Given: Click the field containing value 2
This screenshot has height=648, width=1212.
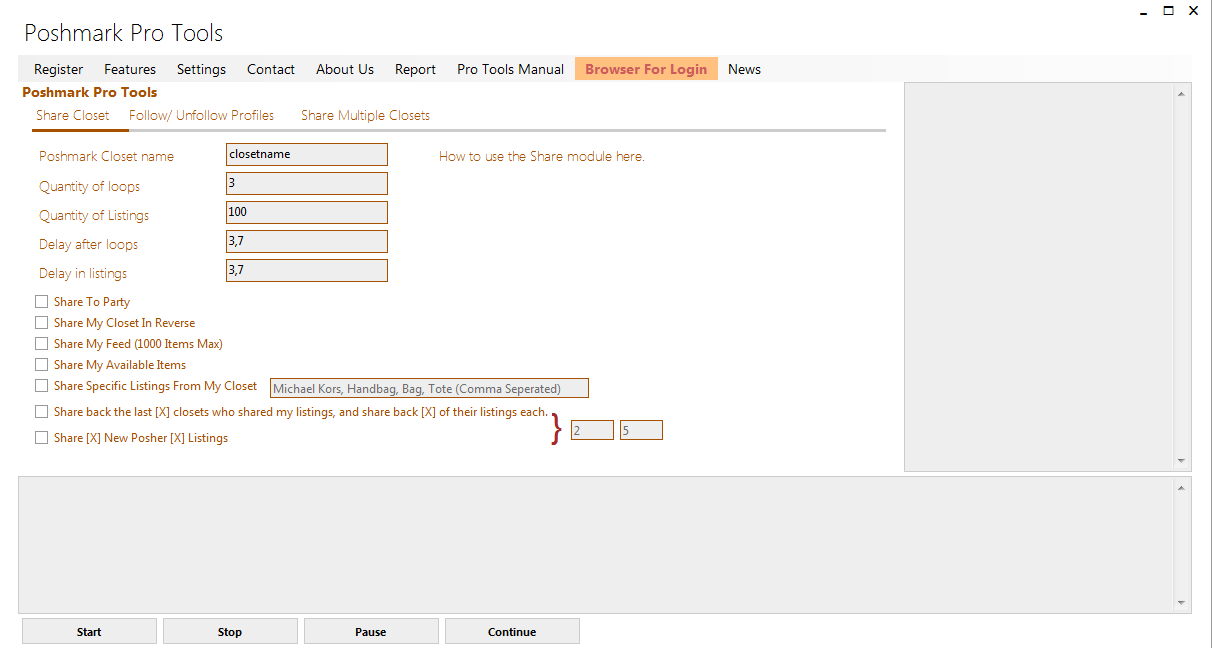Looking at the screenshot, I should click(x=592, y=430).
